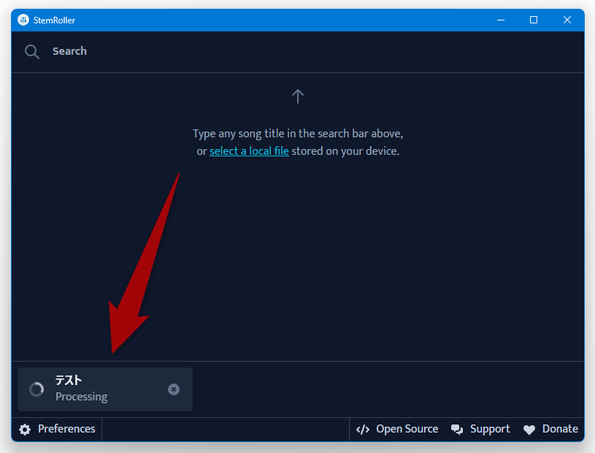The width and height of the screenshot is (595, 453).
Task: Open the Open Source link
Action: pos(397,429)
